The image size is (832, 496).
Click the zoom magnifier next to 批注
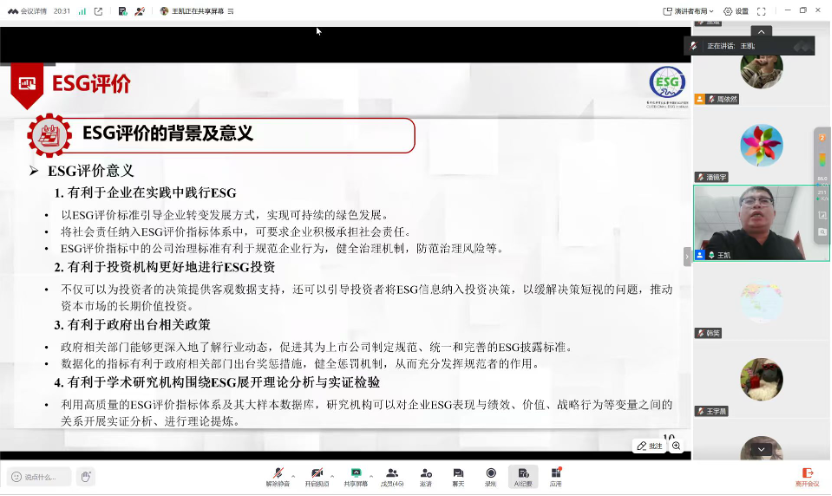tap(676, 446)
